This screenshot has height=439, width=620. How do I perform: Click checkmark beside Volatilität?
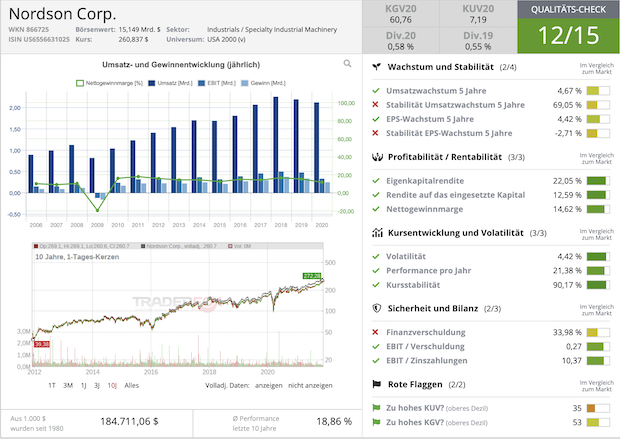click(376, 256)
